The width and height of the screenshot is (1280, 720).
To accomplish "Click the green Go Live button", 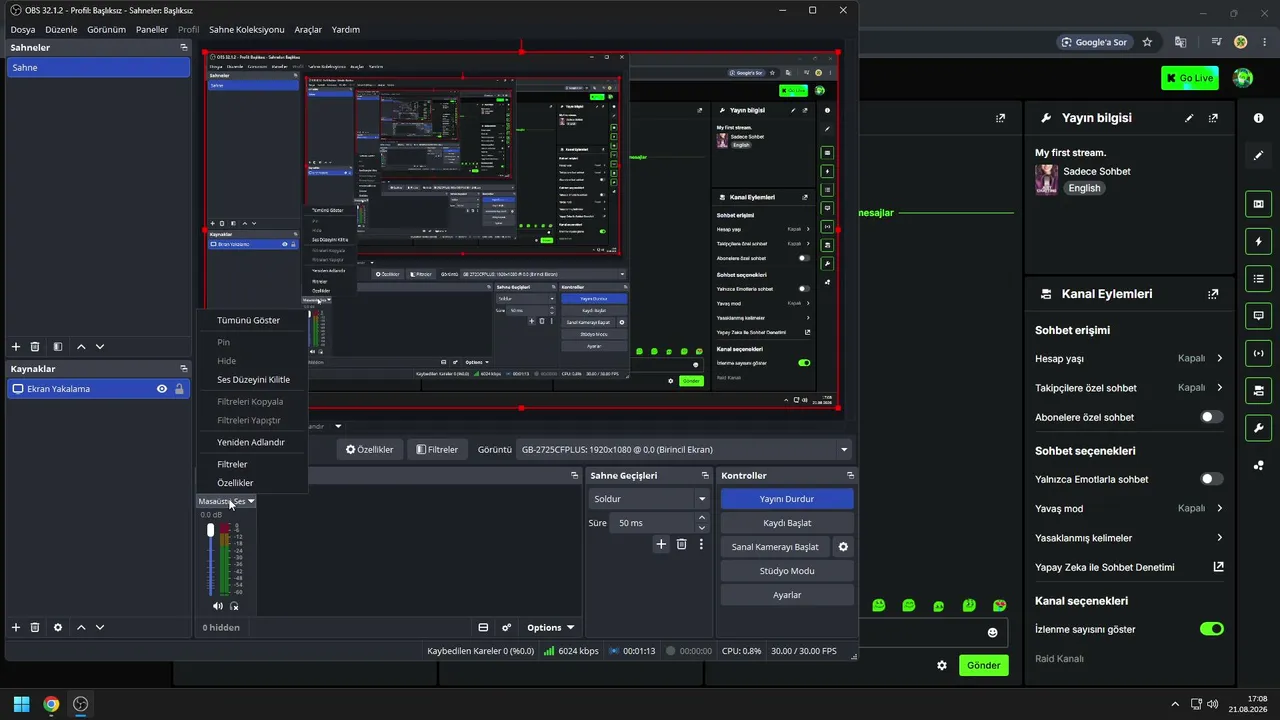I will click(1190, 78).
